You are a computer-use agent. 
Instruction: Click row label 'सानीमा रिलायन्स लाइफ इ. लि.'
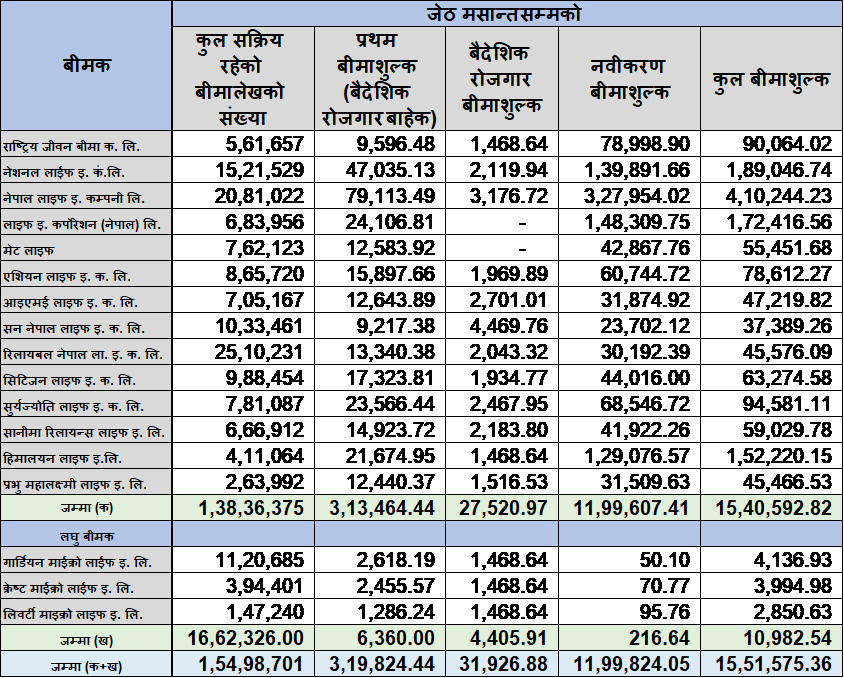click(83, 432)
